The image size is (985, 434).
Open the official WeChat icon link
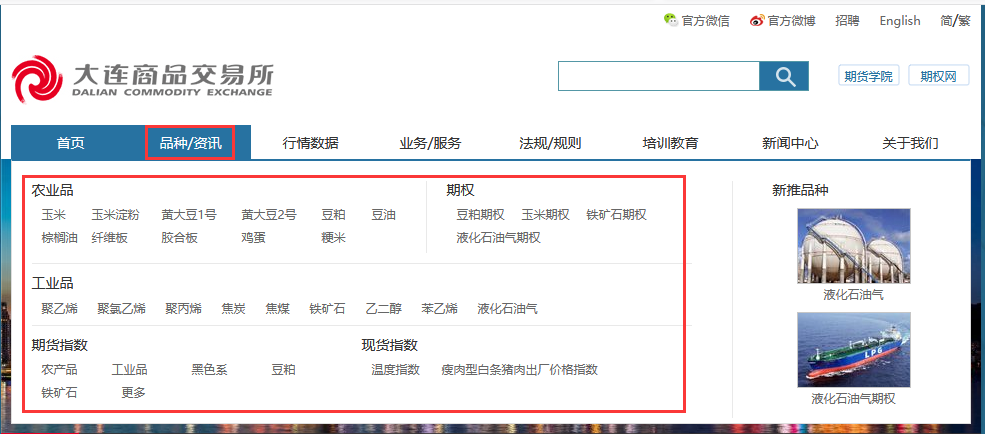click(670, 20)
